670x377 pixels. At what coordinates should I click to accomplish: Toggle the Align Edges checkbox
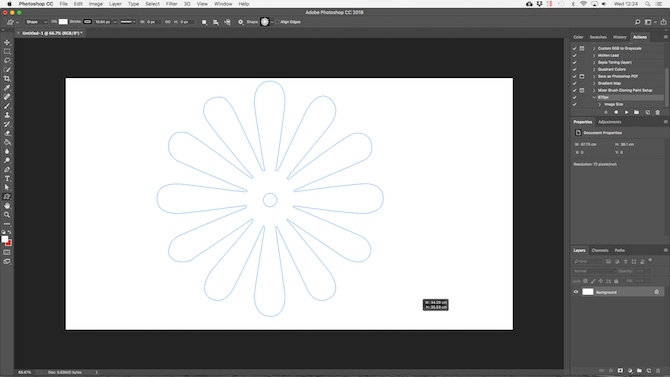(x=277, y=22)
